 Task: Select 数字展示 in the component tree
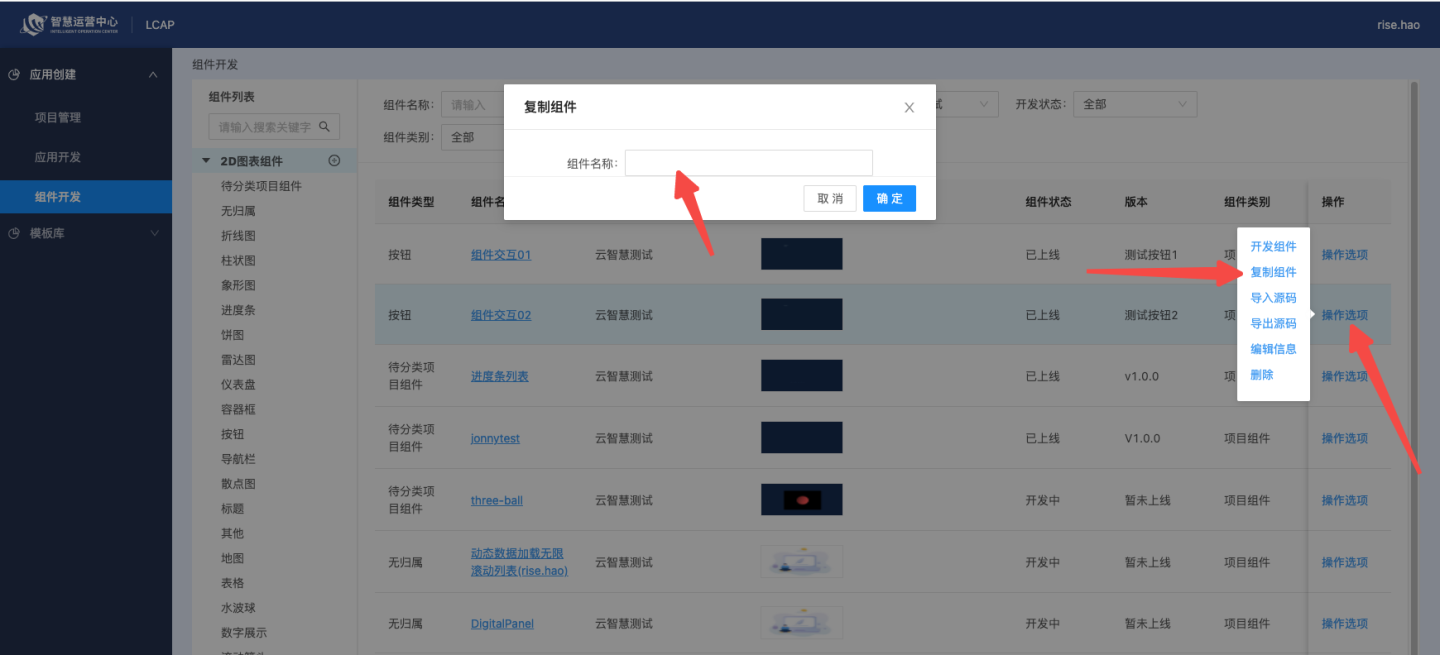pyautogui.click(x=244, y=632)
